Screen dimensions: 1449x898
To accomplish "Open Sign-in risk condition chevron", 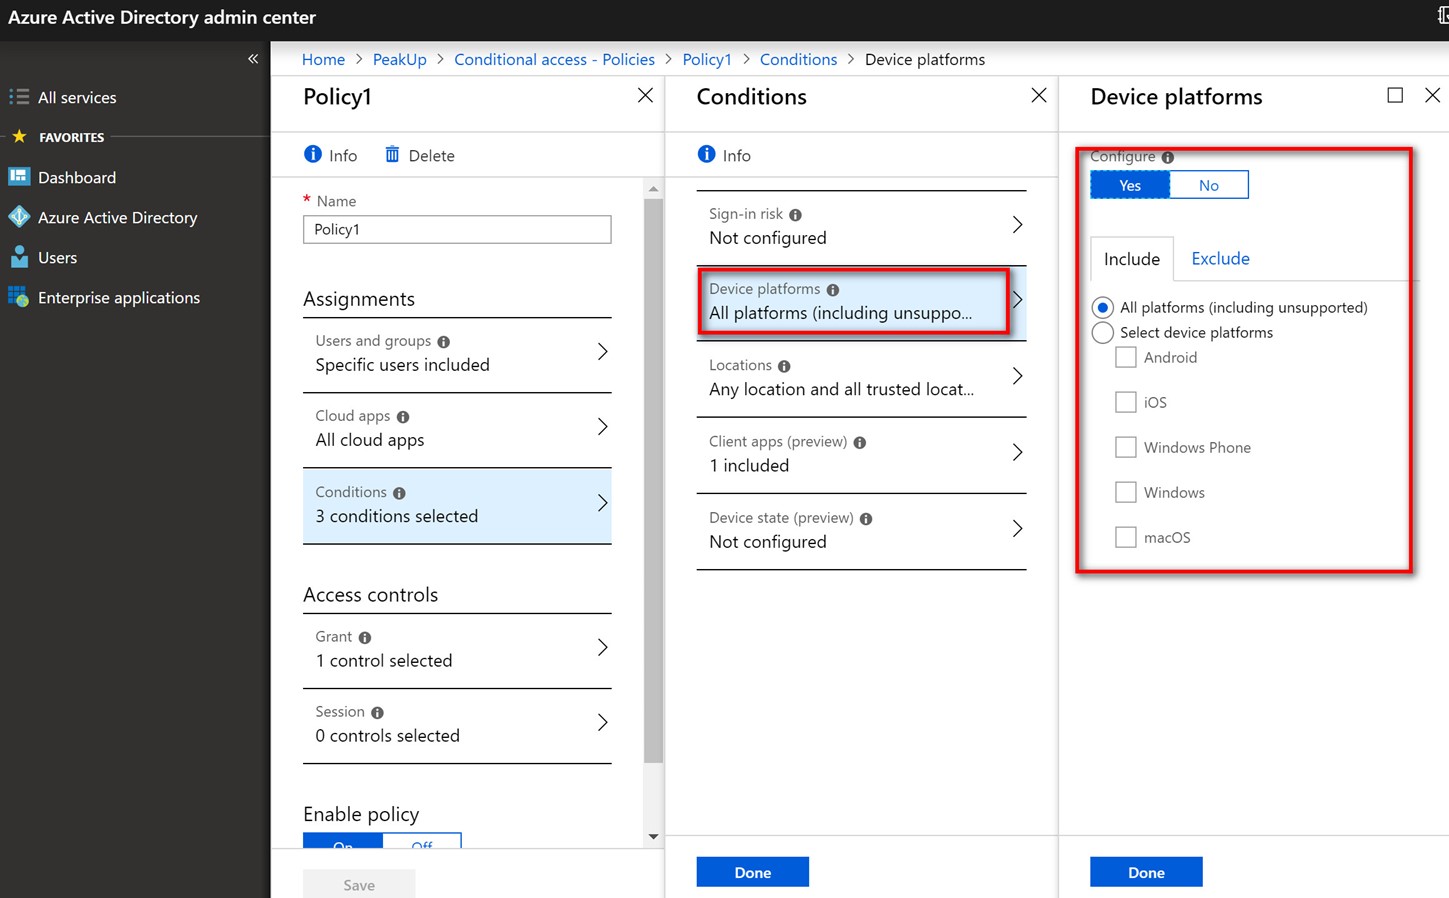I will click(x=1017, y=225).
